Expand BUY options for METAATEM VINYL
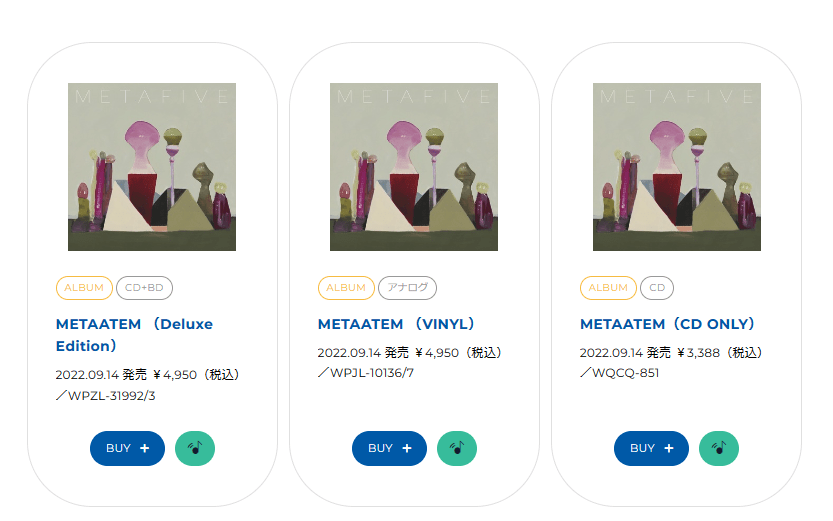The image size is (833, 521). pos(389,448)
